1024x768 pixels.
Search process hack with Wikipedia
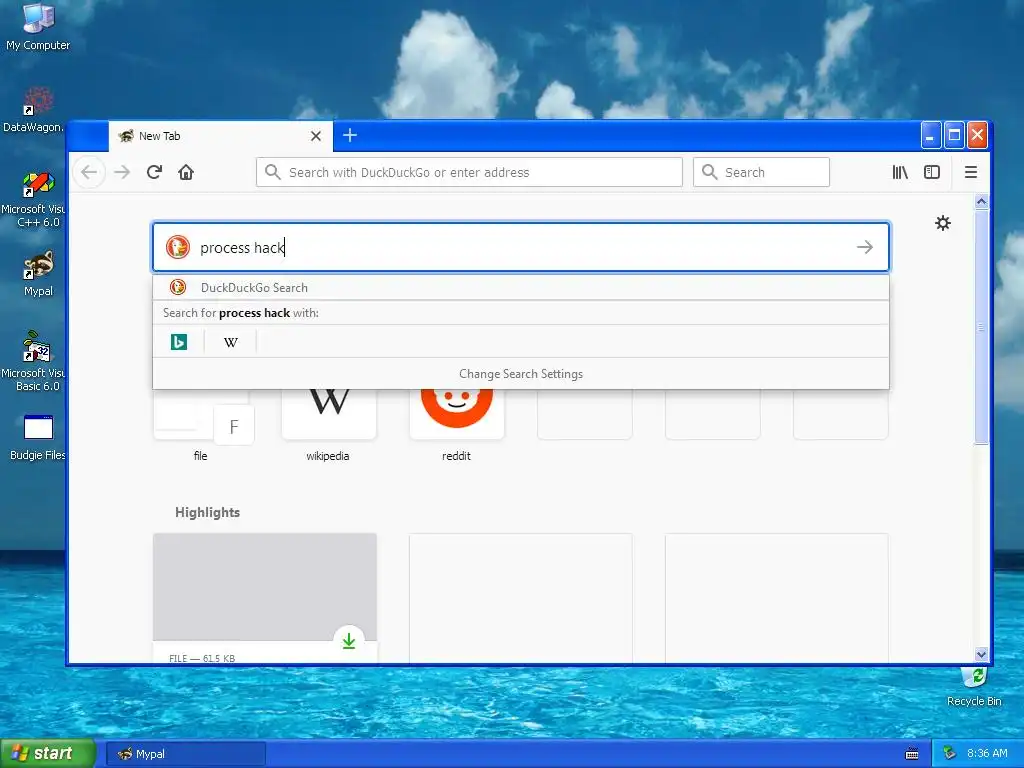coord(231,342)
